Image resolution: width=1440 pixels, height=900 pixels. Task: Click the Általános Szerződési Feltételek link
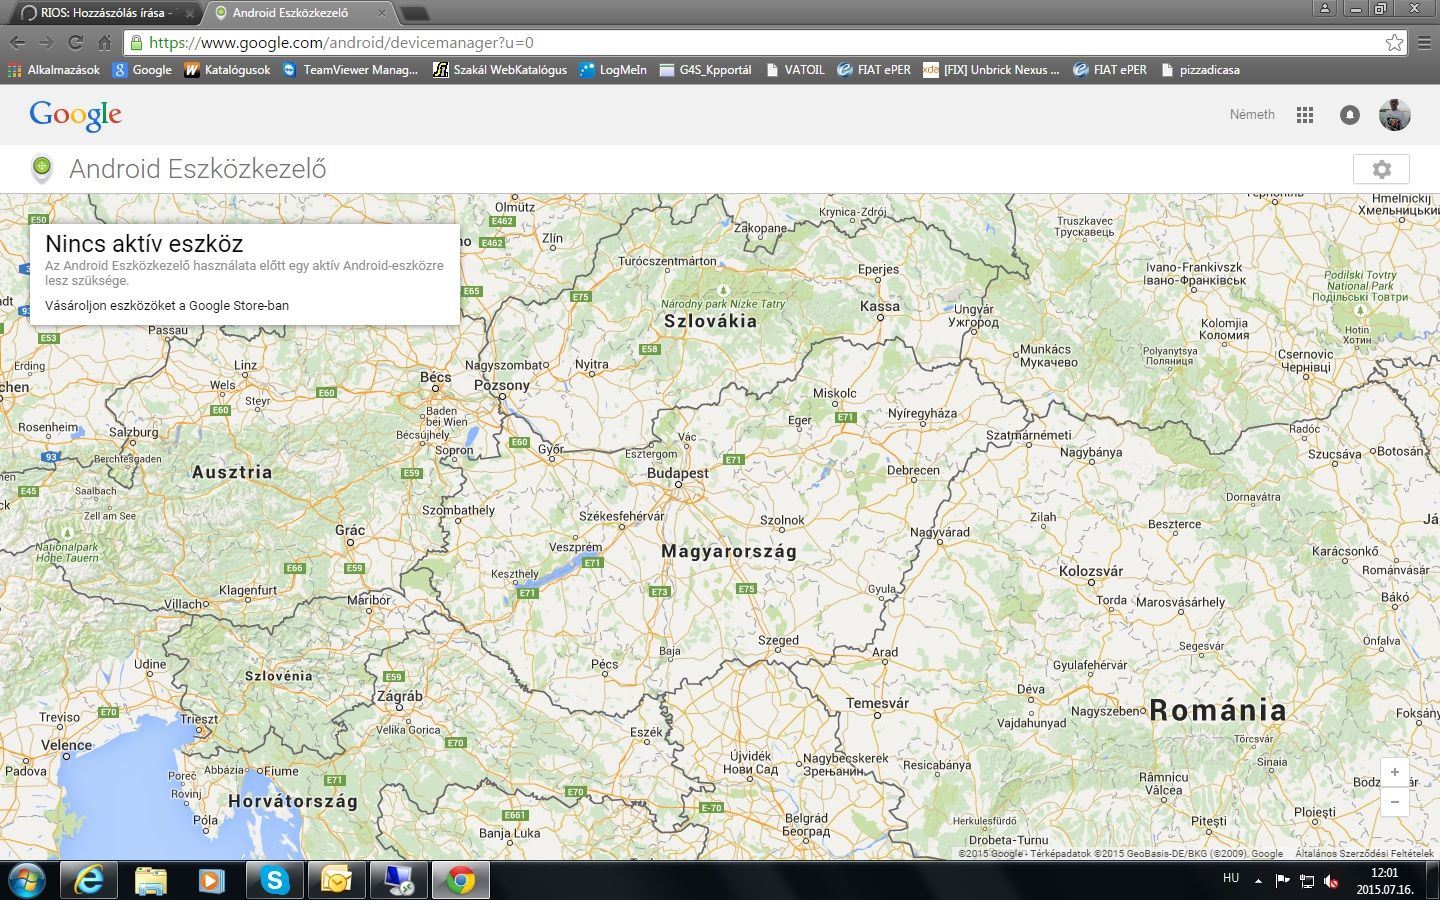[x=1364, y=854]
